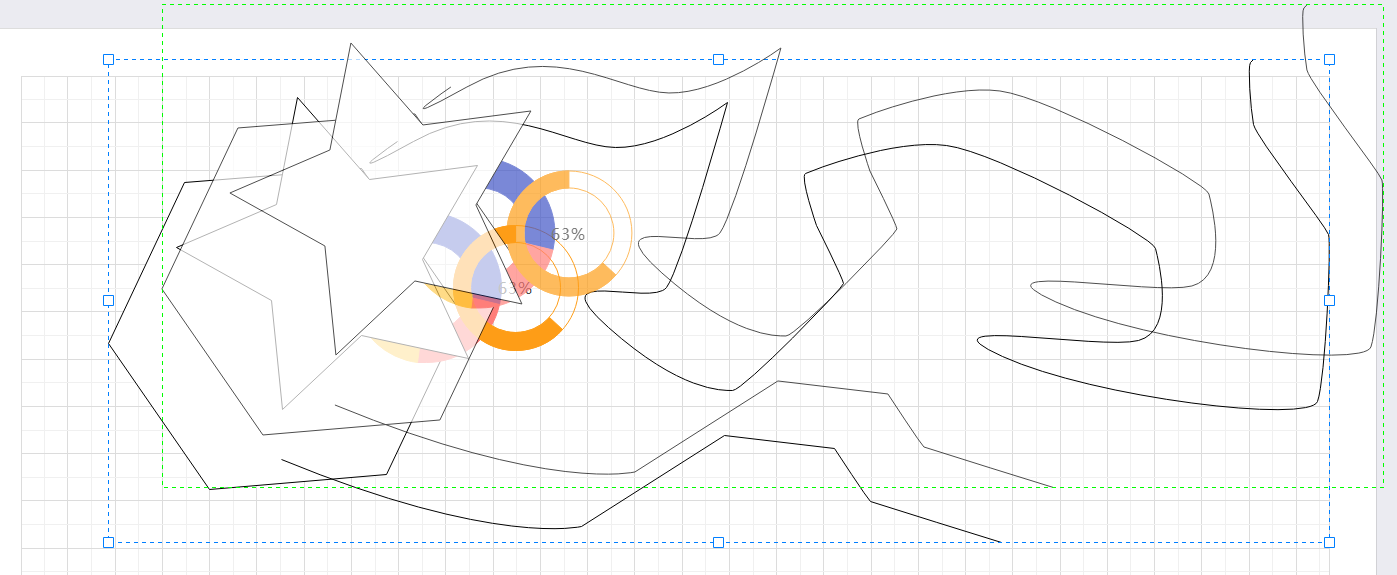
Task: Click the gray area above the page
Action: (x=80, y=14)
